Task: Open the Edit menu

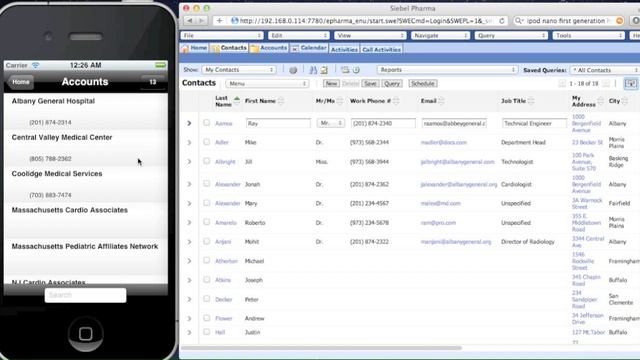Action: tap(299, 36)
